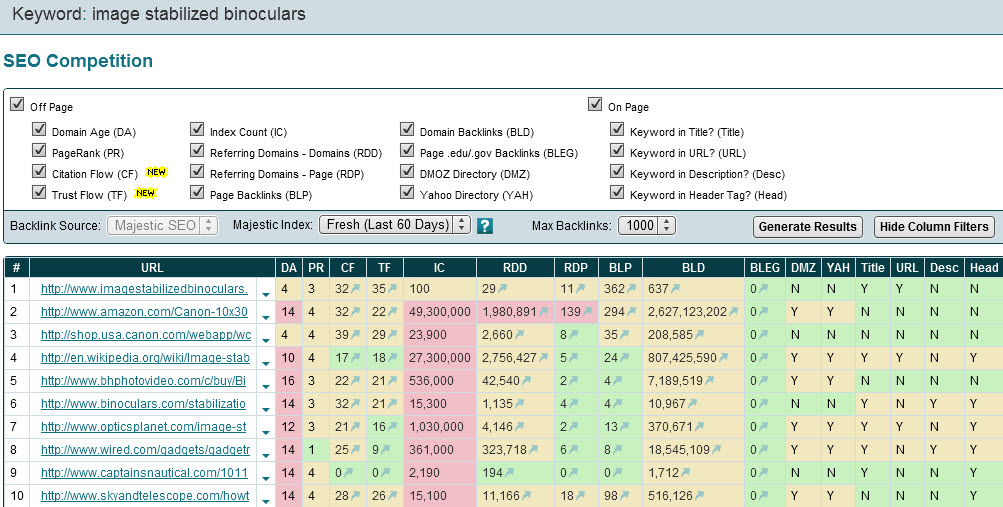Image resolution: width=1003 pixels, height=507 pixels.
Task: Uncheck DMOZ Directory (DMZ) checkbox
Action: coord(407,171)
